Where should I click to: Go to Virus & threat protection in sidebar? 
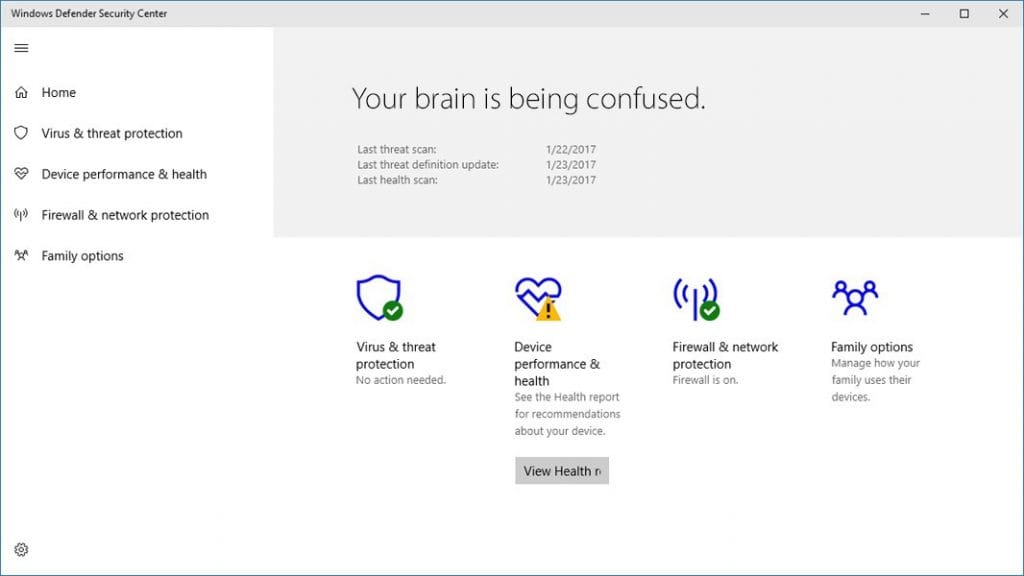click(112, 133)
